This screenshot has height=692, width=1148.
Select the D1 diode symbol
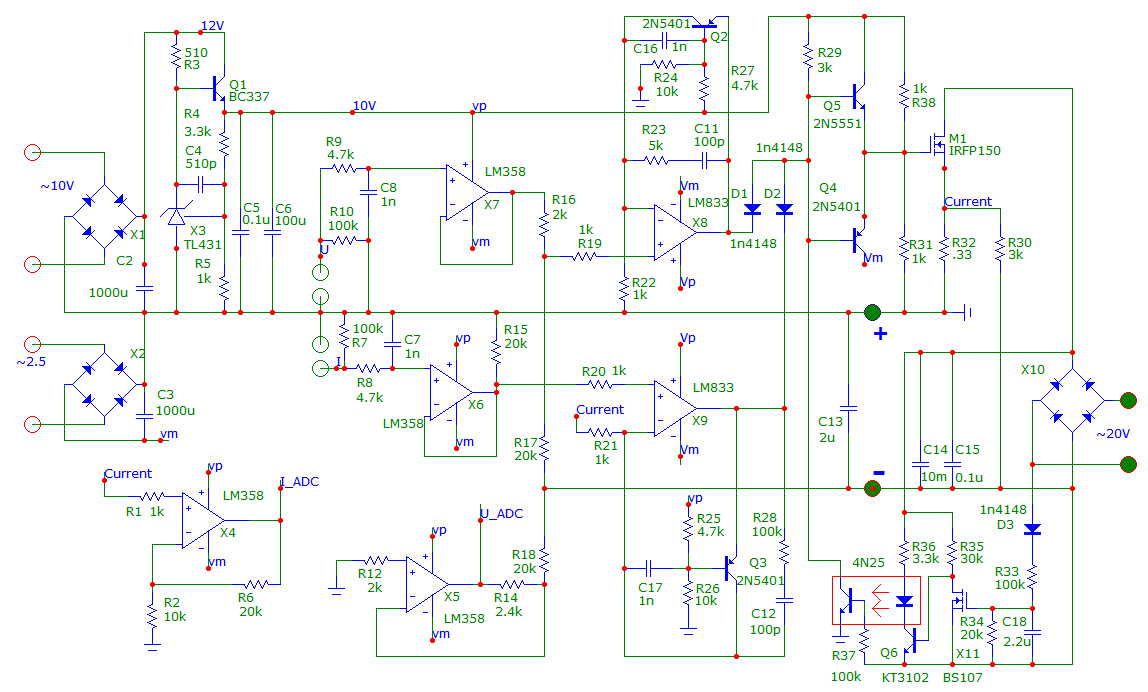(x=752, y=209)
